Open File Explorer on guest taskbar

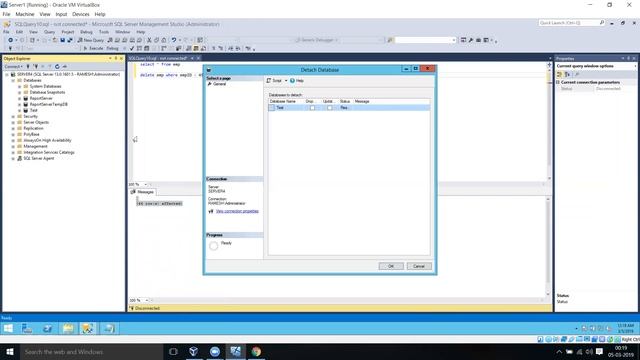coord(68,329)
